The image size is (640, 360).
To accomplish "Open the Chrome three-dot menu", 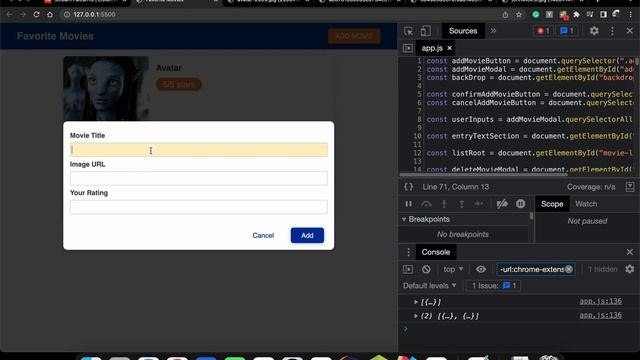I will pos(631,15).
